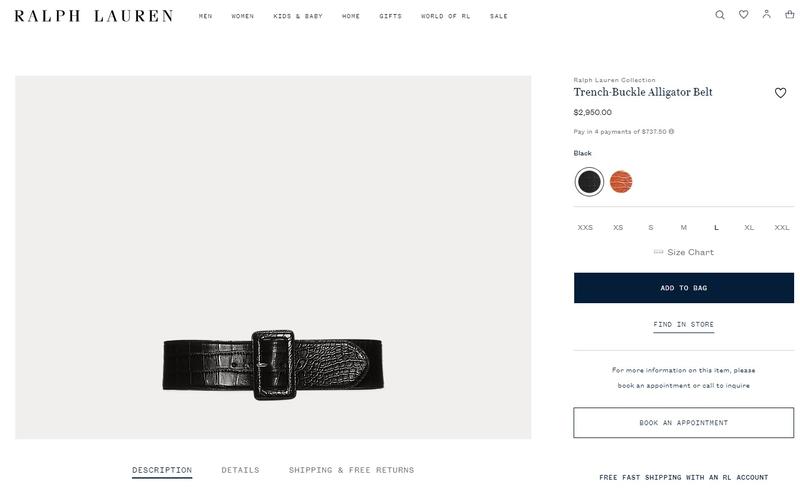Click the Add to Bag button

[684, 288]
